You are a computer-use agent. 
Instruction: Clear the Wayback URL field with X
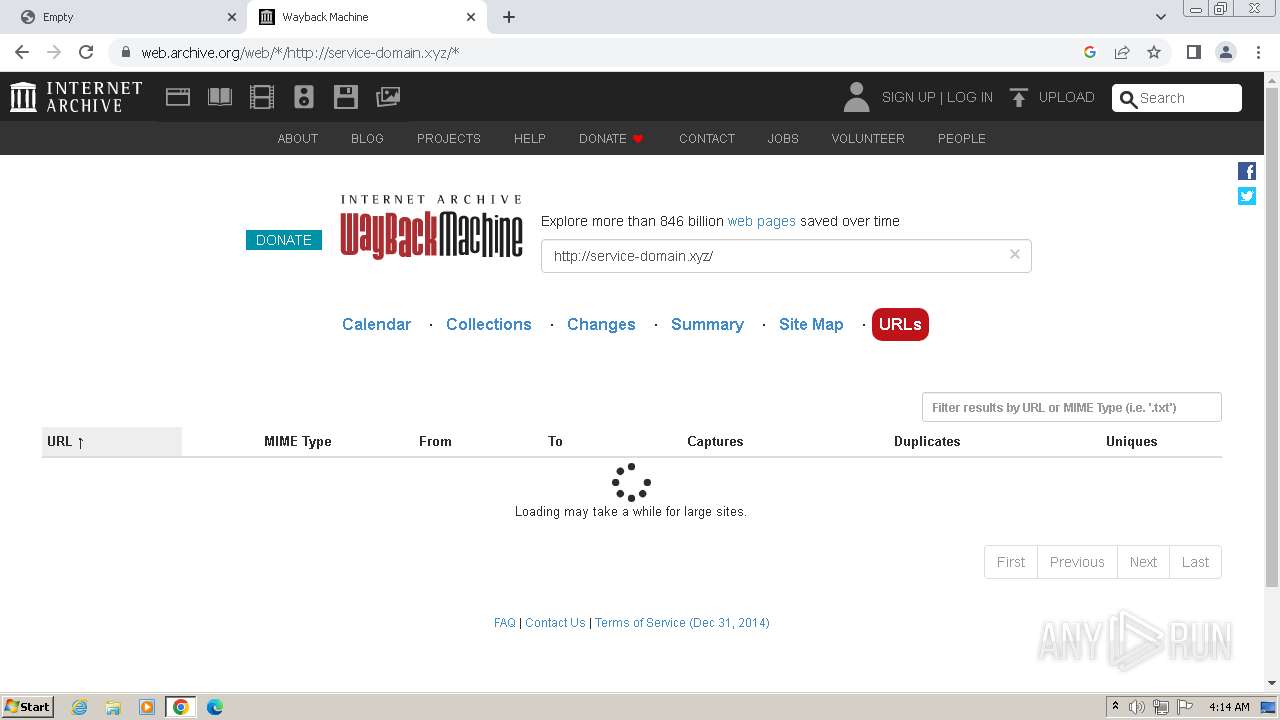click(x=1015, y=255)
